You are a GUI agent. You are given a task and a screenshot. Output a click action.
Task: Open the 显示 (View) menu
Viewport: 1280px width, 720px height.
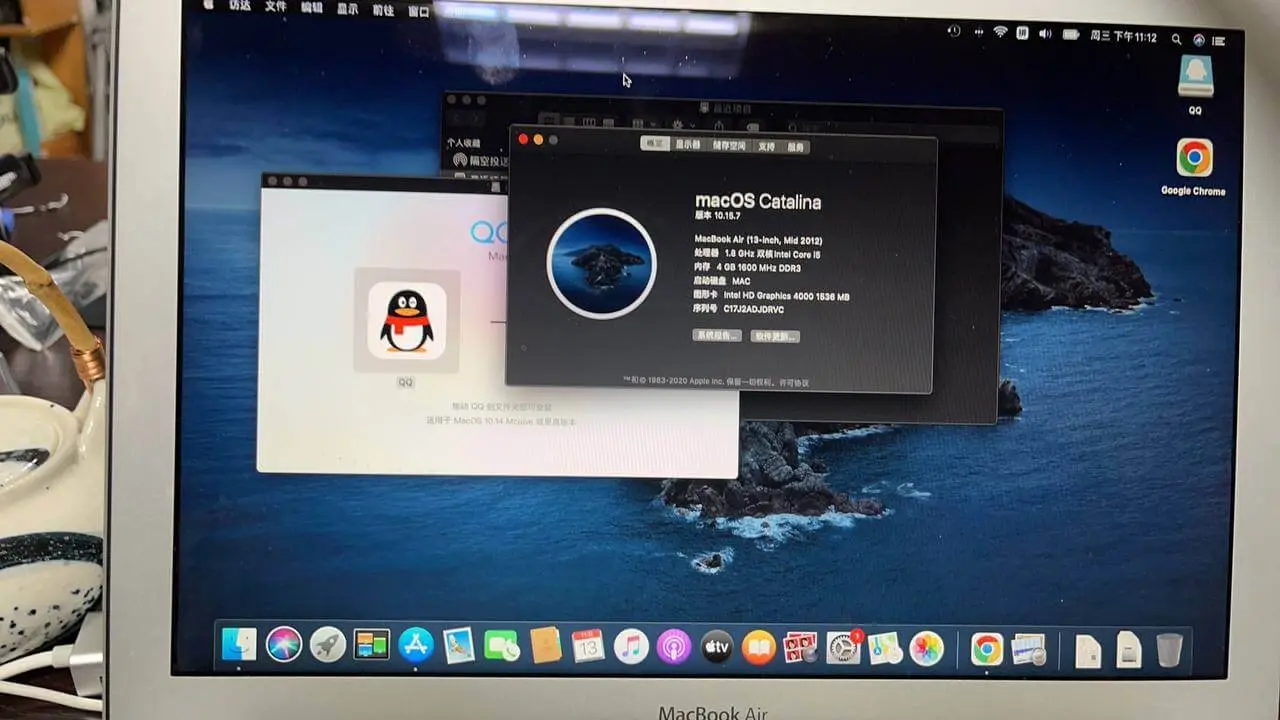coord(347,9)
